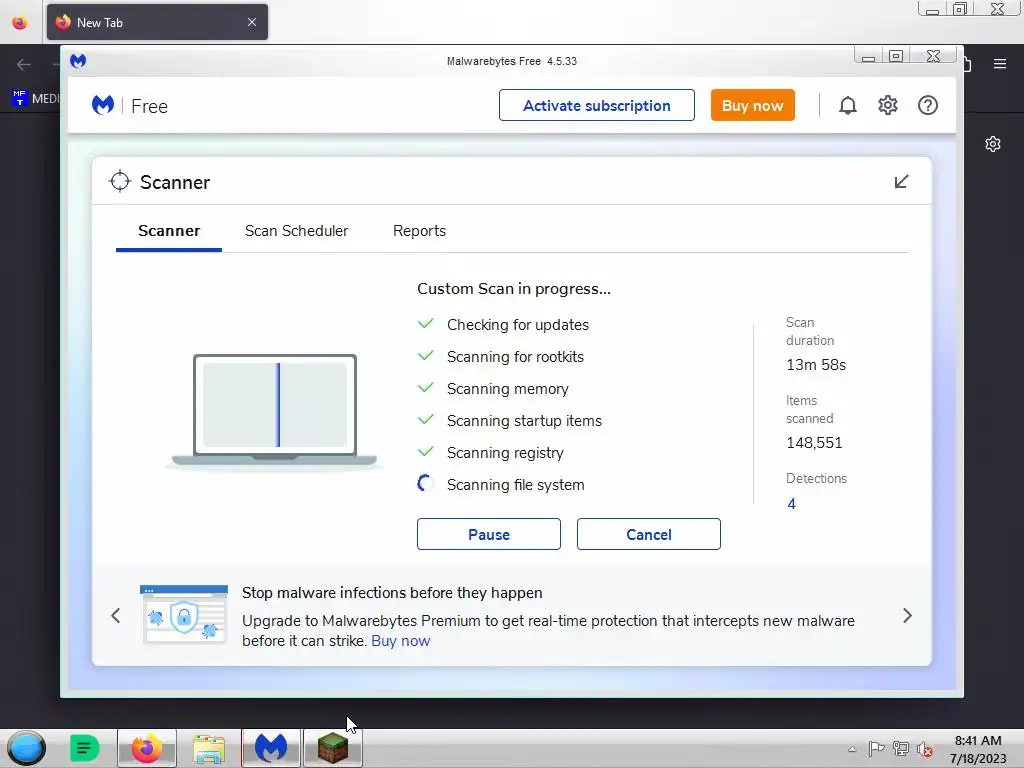Click the checkmark beside Scanning startup items
The height and width of the screenshot is (768, 1024).
[x=426, y=420]
